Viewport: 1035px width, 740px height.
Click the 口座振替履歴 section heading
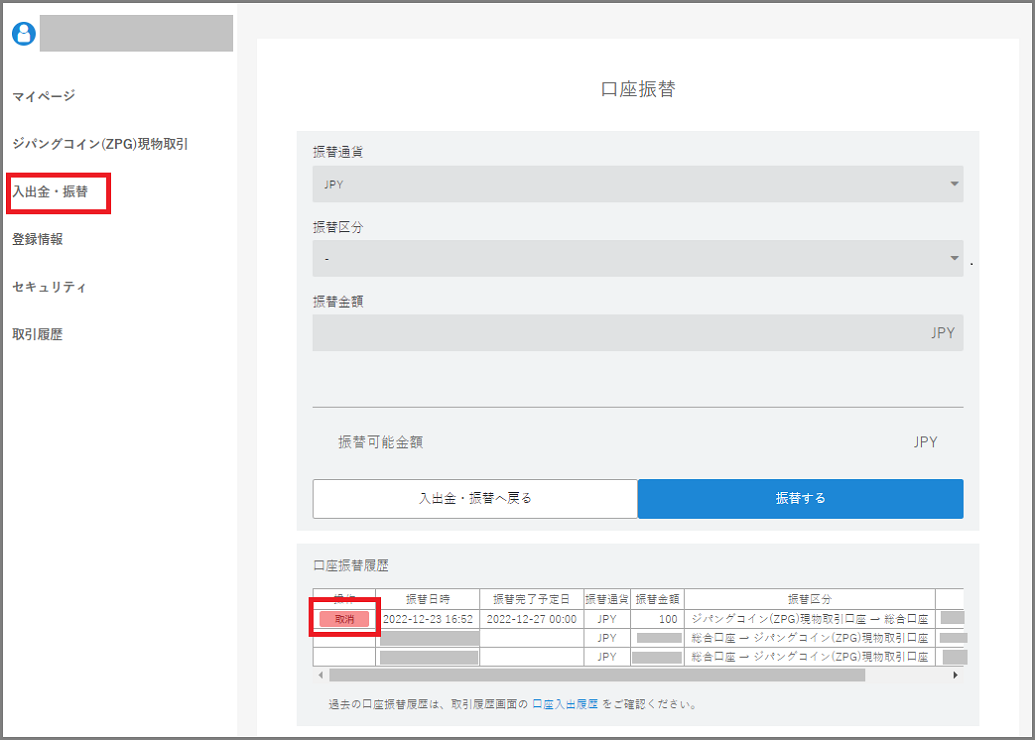[351, 566]
